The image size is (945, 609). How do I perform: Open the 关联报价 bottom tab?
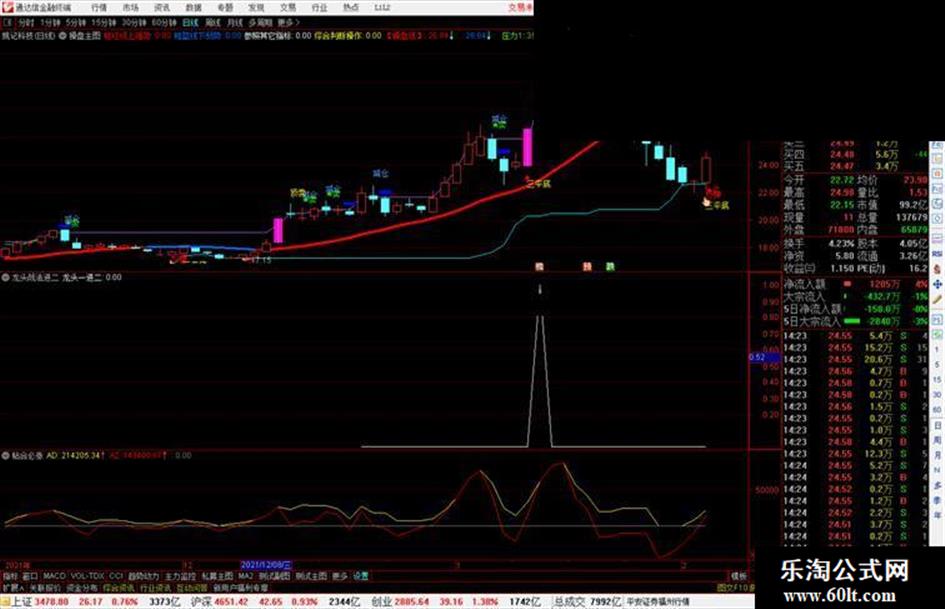point(45,587)
